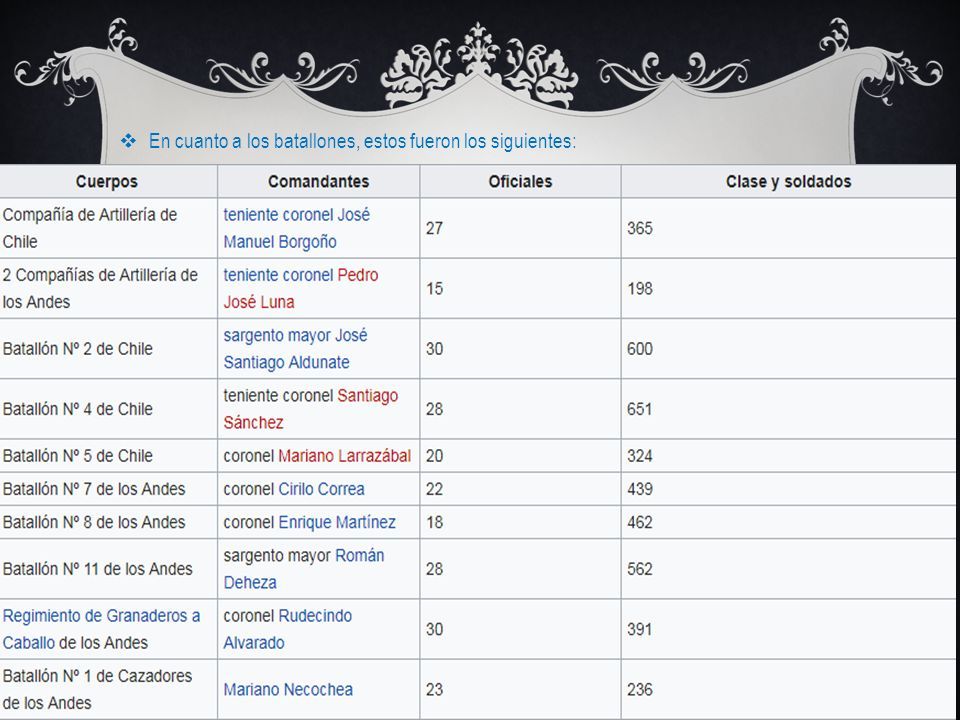Select cell '2 Compañías de Artillería de los Andes'
This screenshot has height=720, width=960.
coord(108,288)
